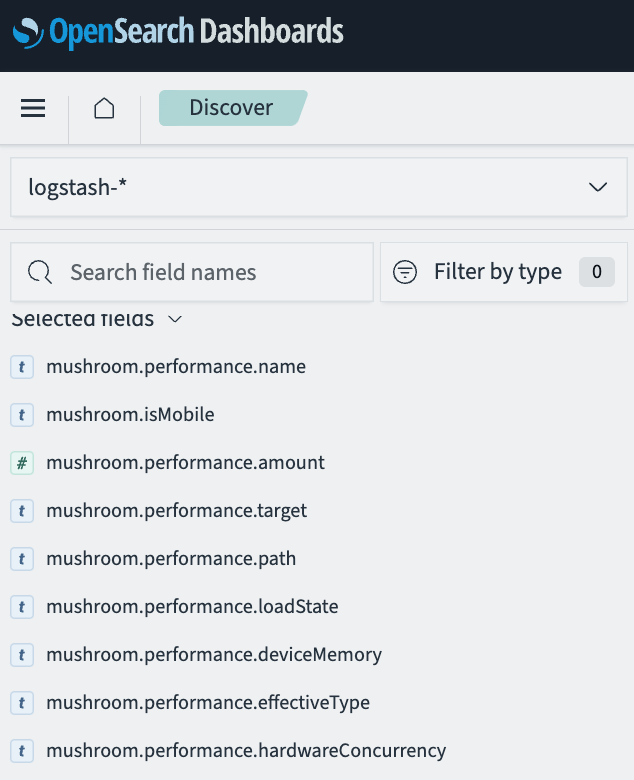Click the OpenSearch Dashboards logo

pyautogui.click(x=178, y=32)
